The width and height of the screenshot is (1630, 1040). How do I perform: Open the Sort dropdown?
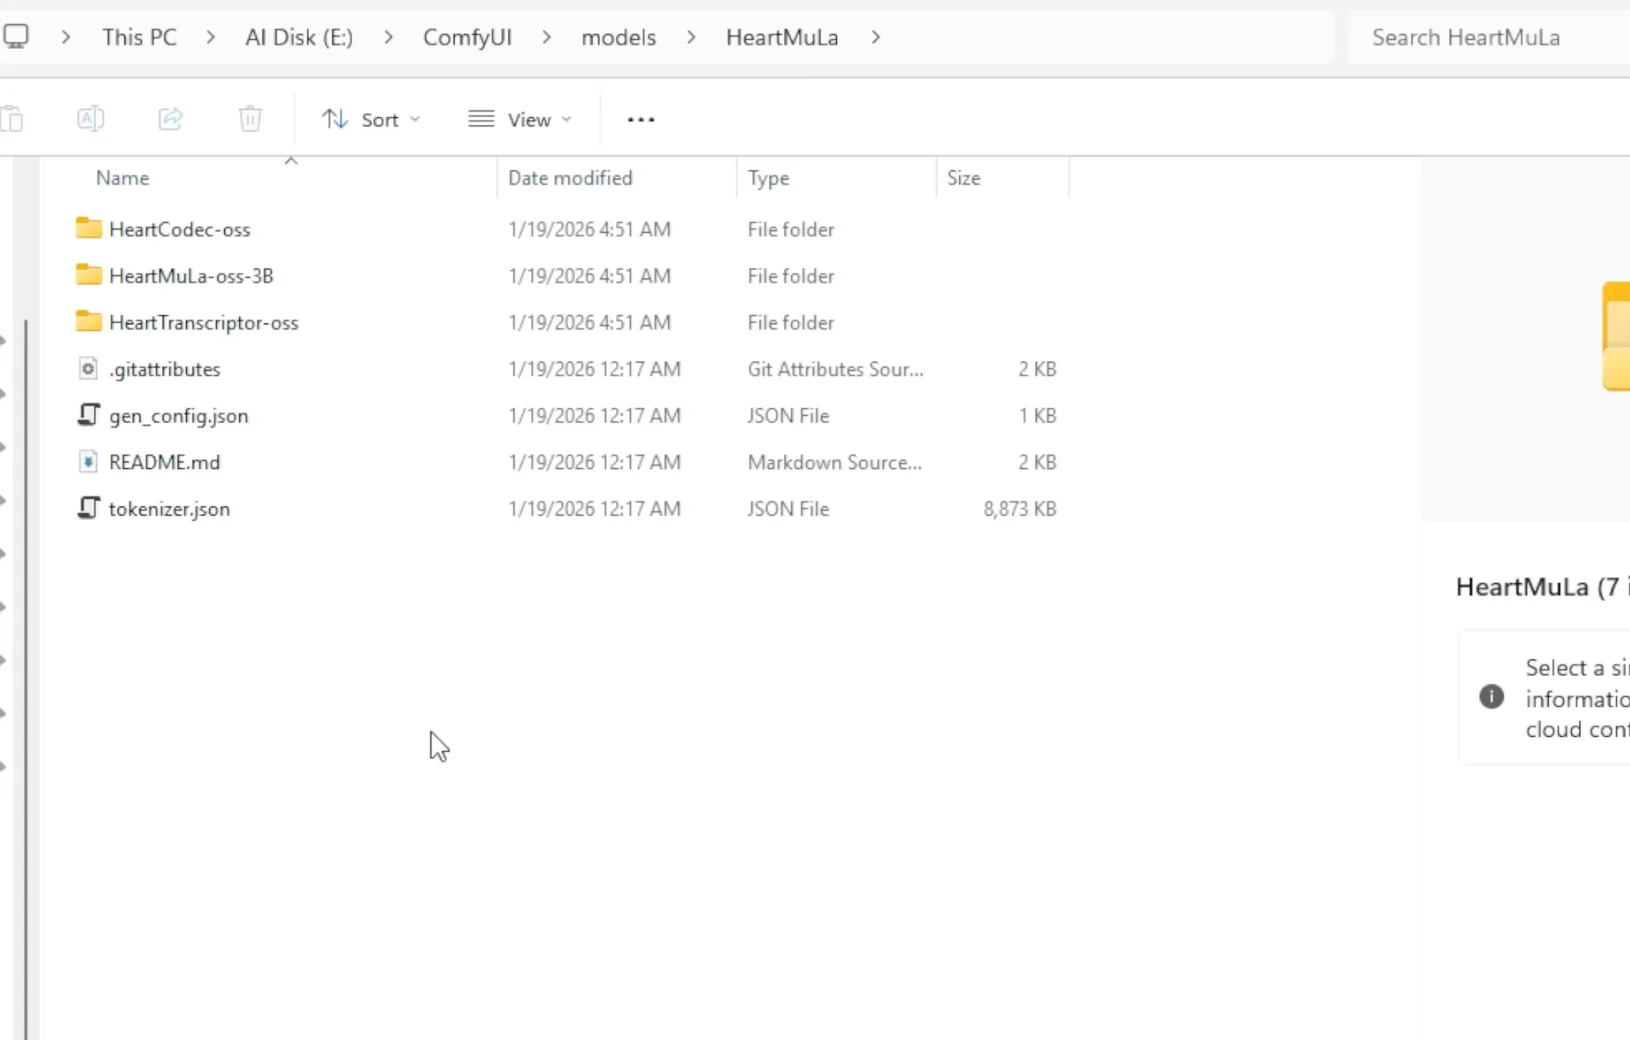pyautogui.click(x=370, y=118)
